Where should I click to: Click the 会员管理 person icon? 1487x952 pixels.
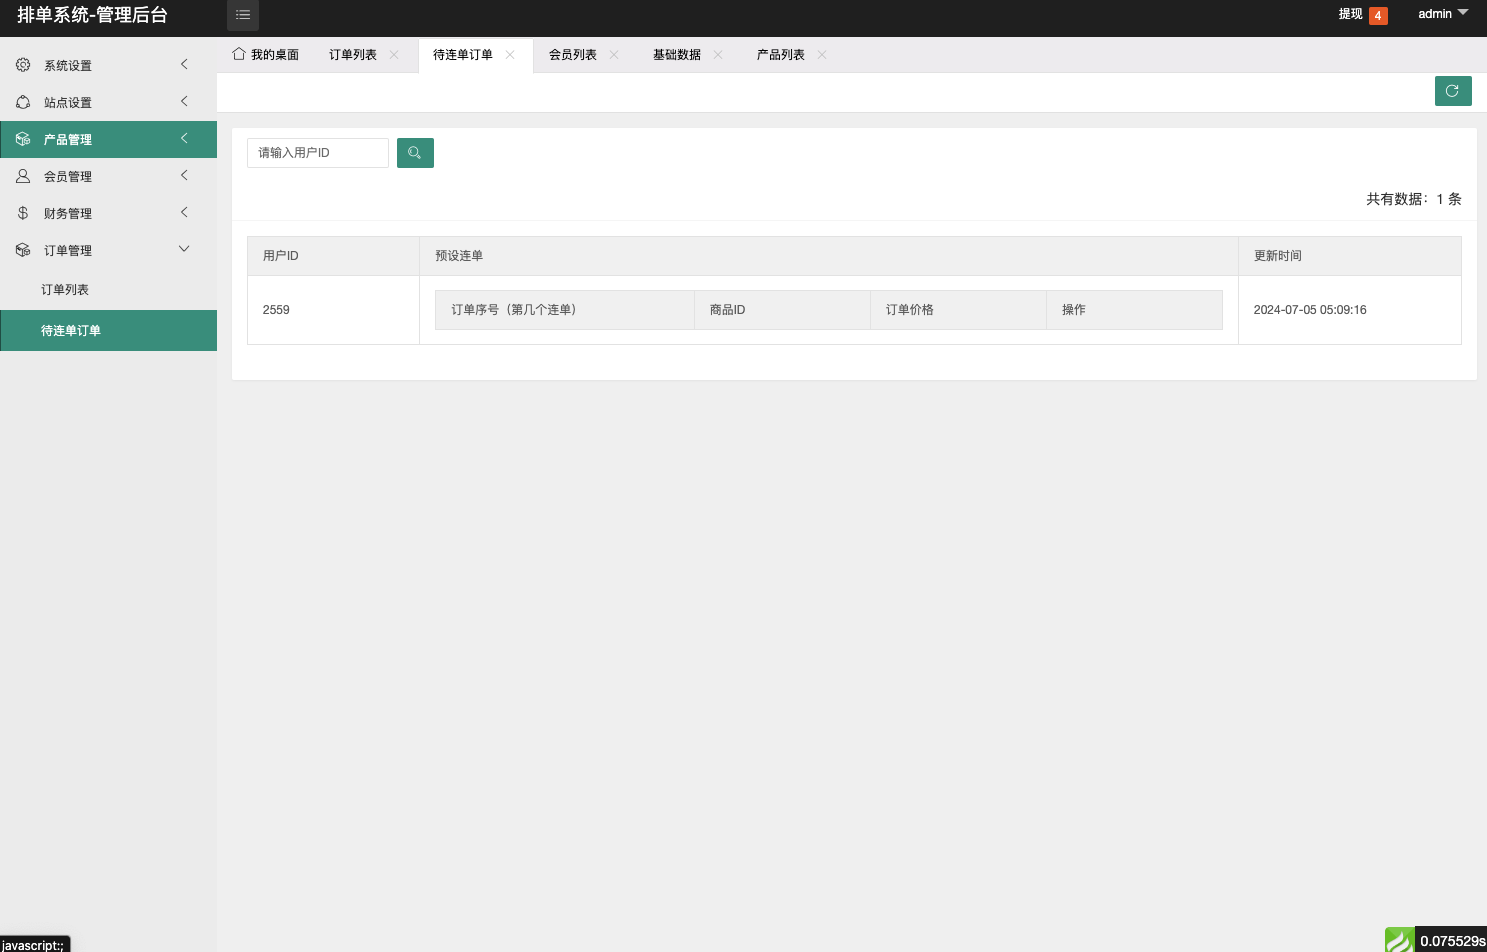pos(23,176)
